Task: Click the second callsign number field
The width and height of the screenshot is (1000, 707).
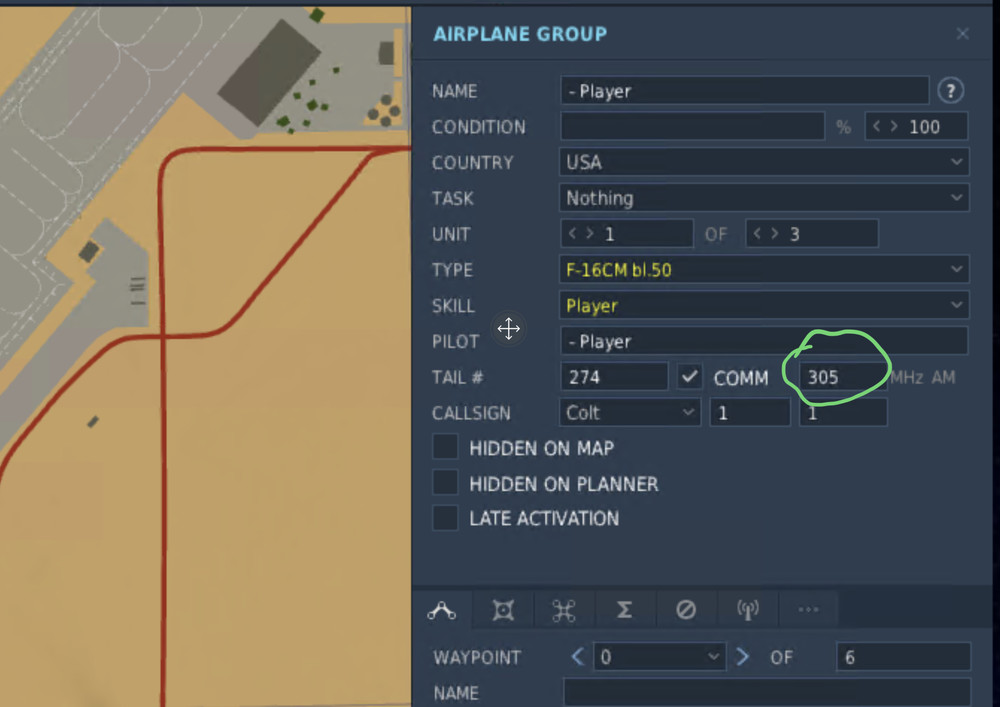Action: coord(842,412)
